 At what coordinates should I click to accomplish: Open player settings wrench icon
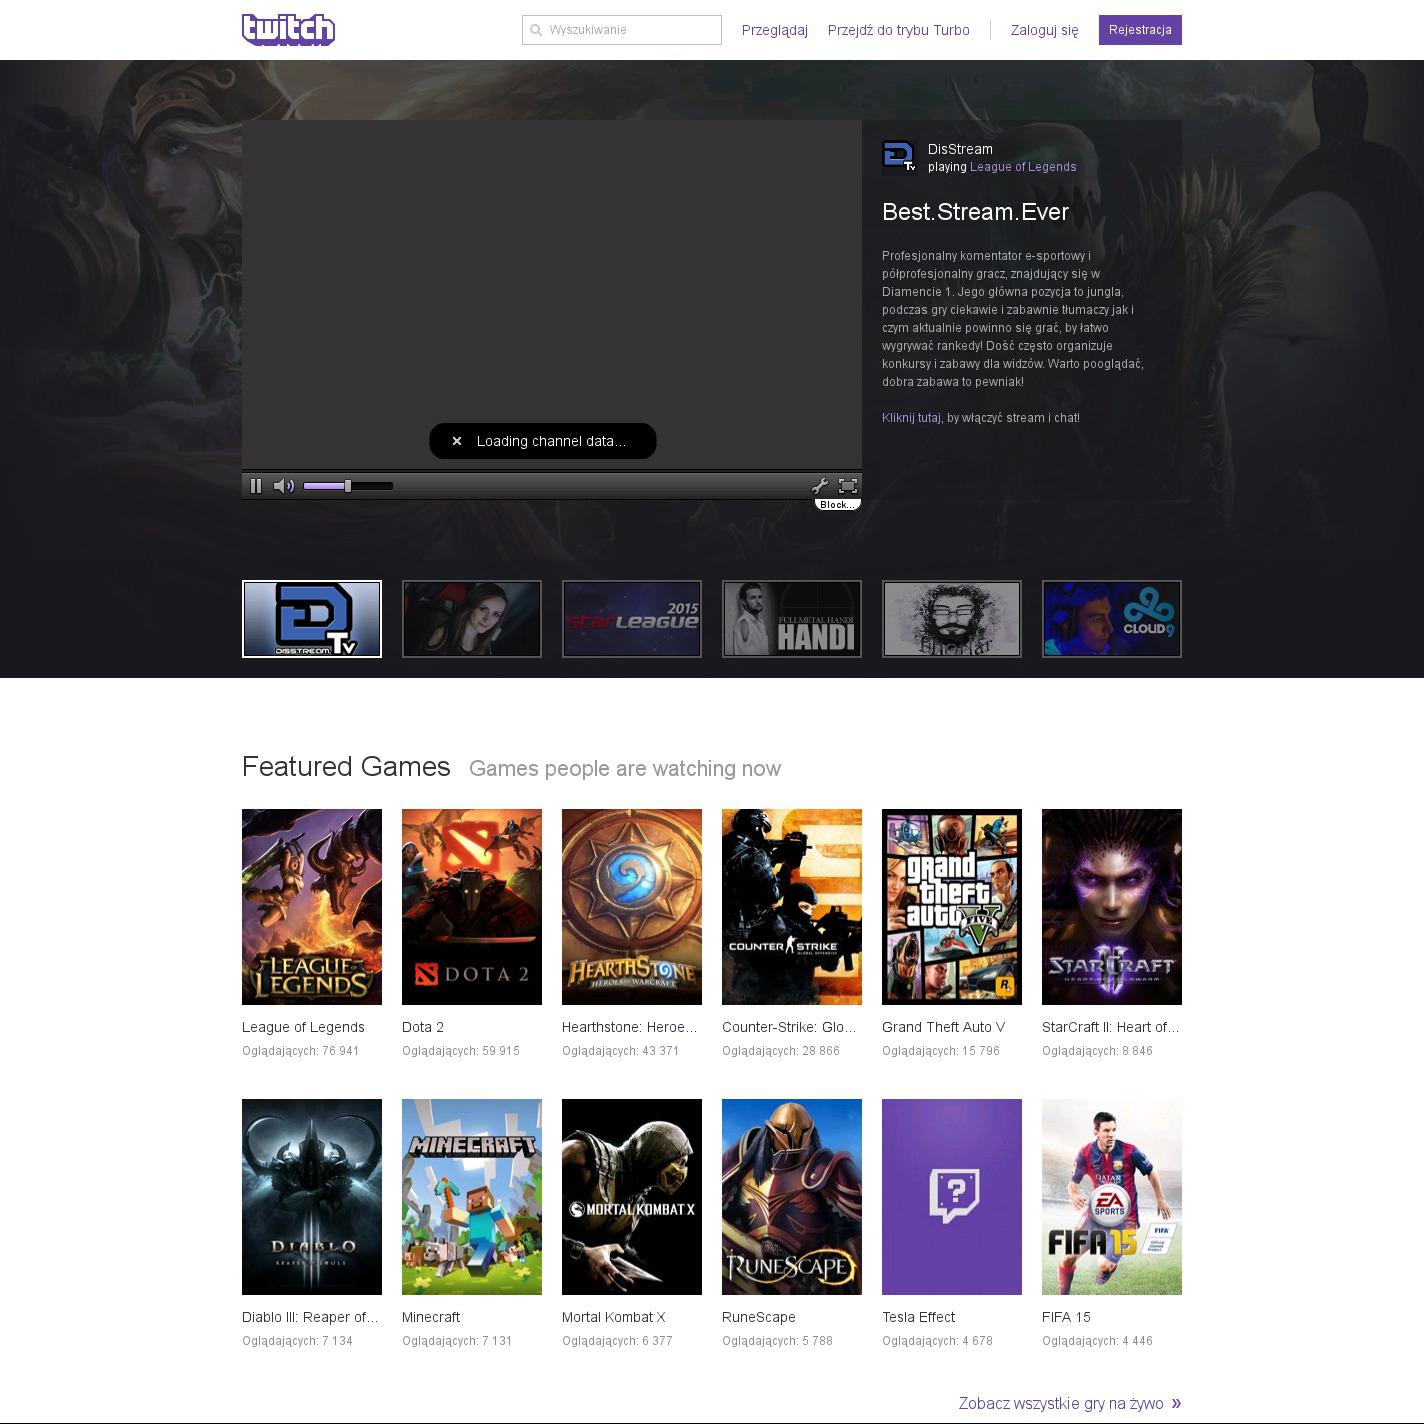820,486
